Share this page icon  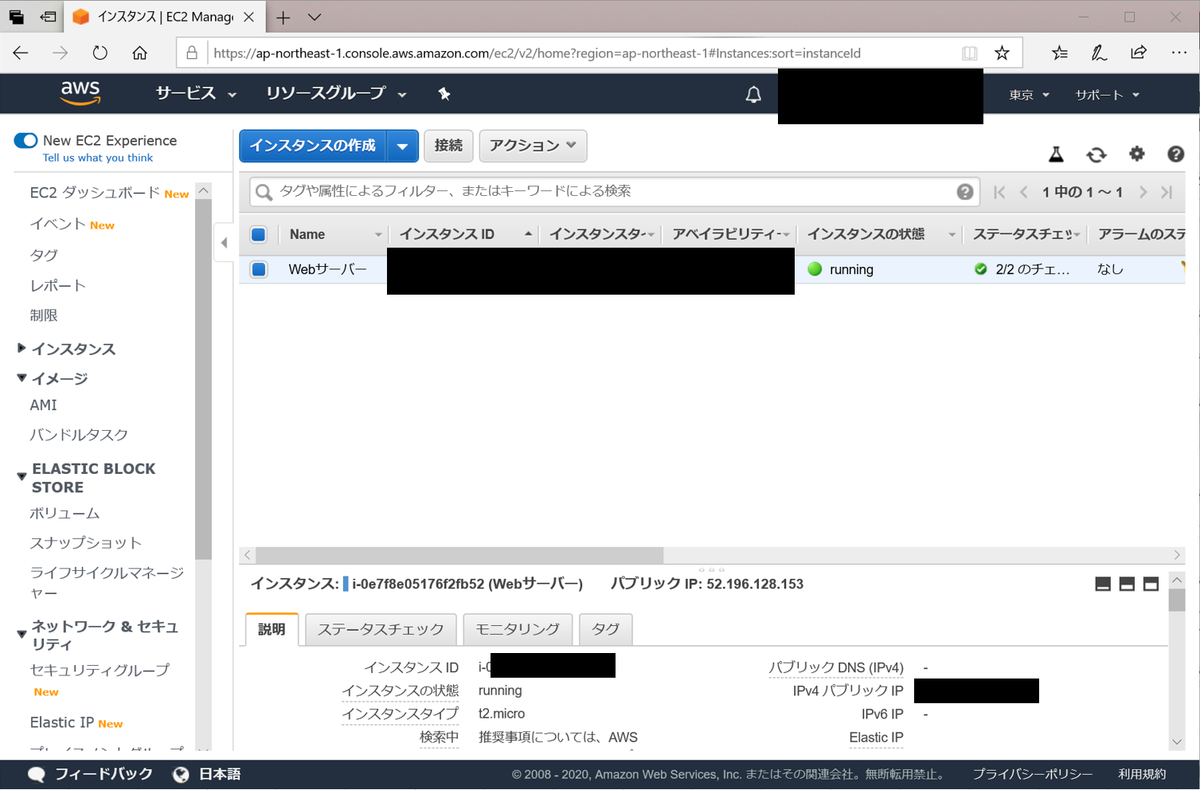point(1139,52)
